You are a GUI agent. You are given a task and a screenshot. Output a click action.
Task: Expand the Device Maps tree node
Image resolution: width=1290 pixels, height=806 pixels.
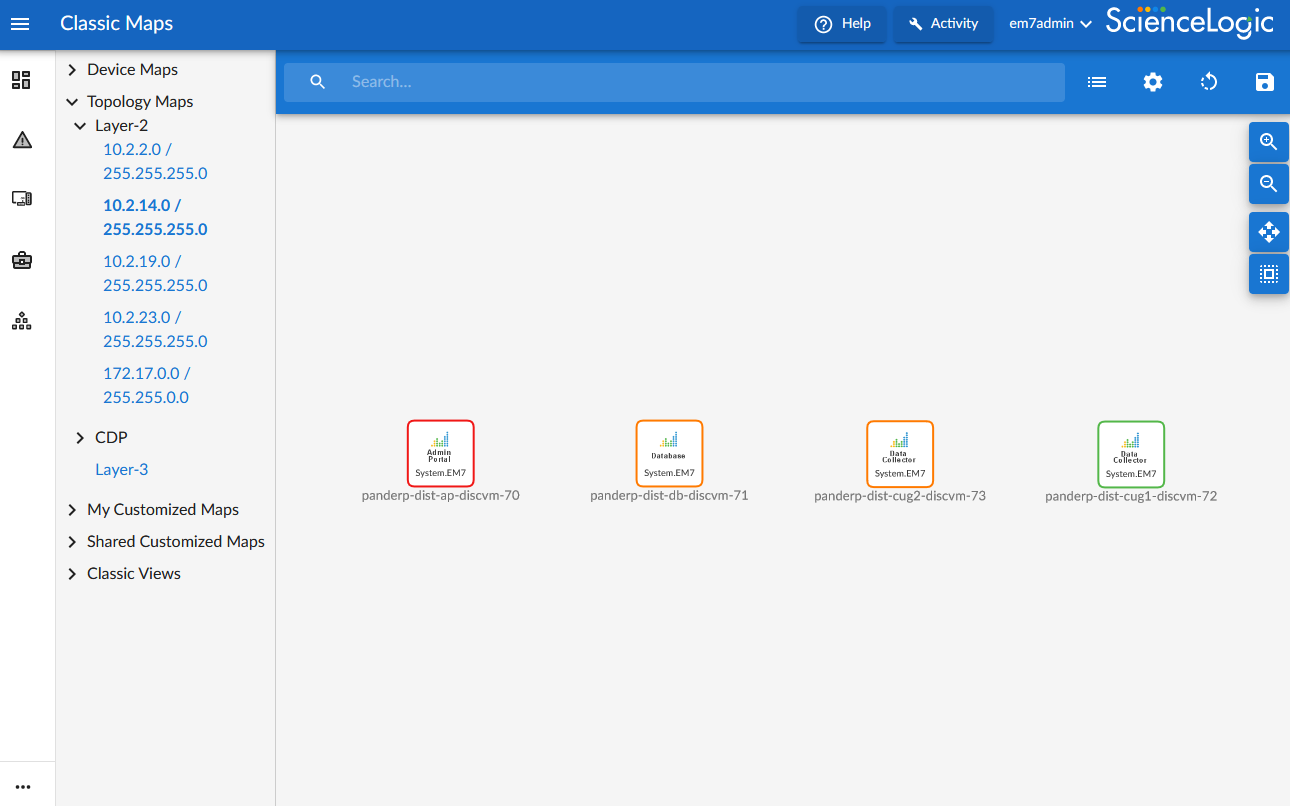pyautogui.click(x=72, y=70)
